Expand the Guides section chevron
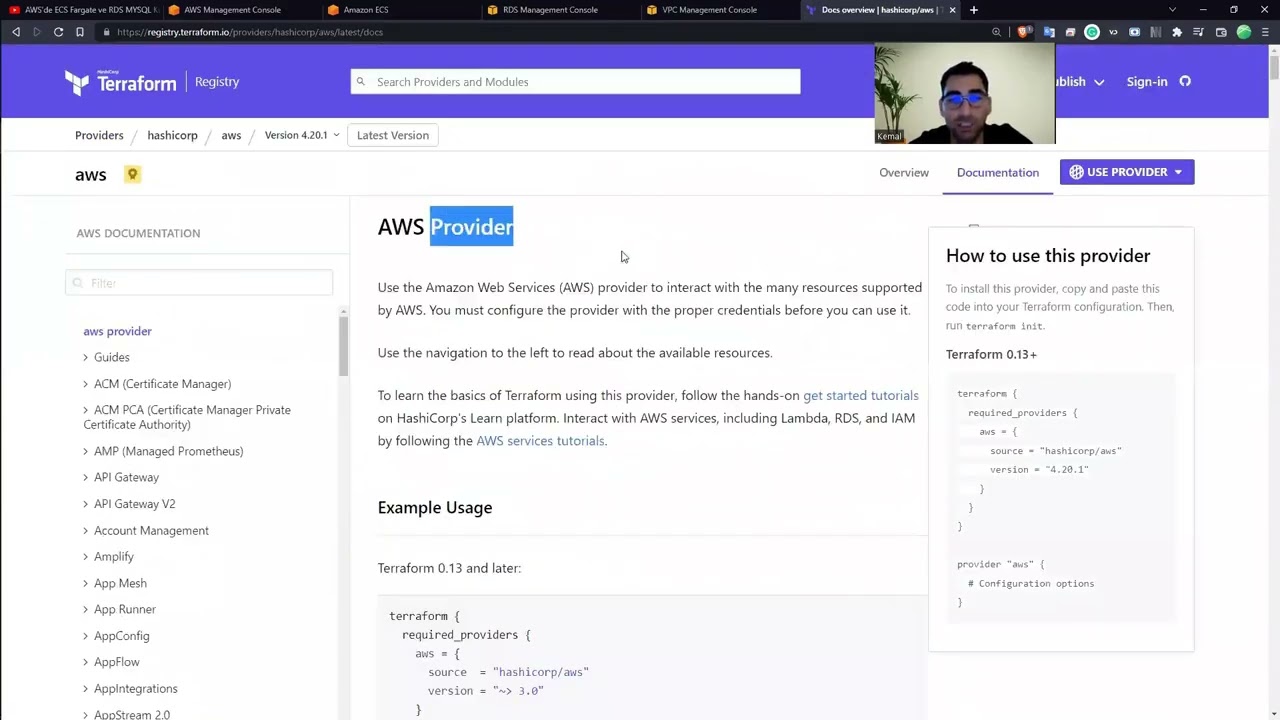Screen dimensions: 1280x720 tap(86, 357)
